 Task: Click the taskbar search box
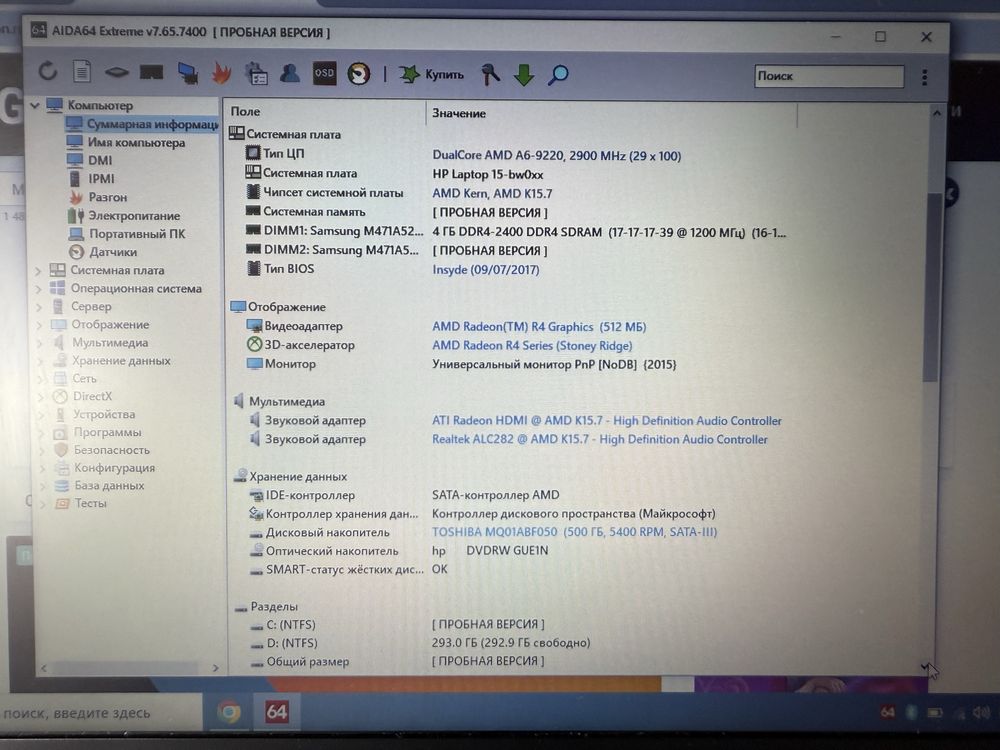(99, 713)
